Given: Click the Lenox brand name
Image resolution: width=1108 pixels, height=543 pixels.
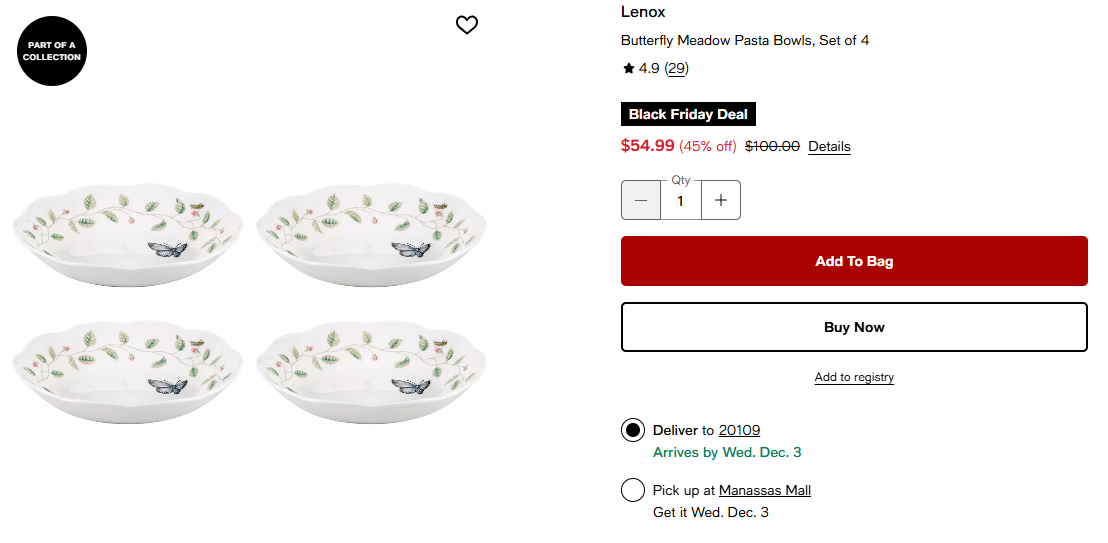Looking at the screenshot, I should click(x=643, y=12).
